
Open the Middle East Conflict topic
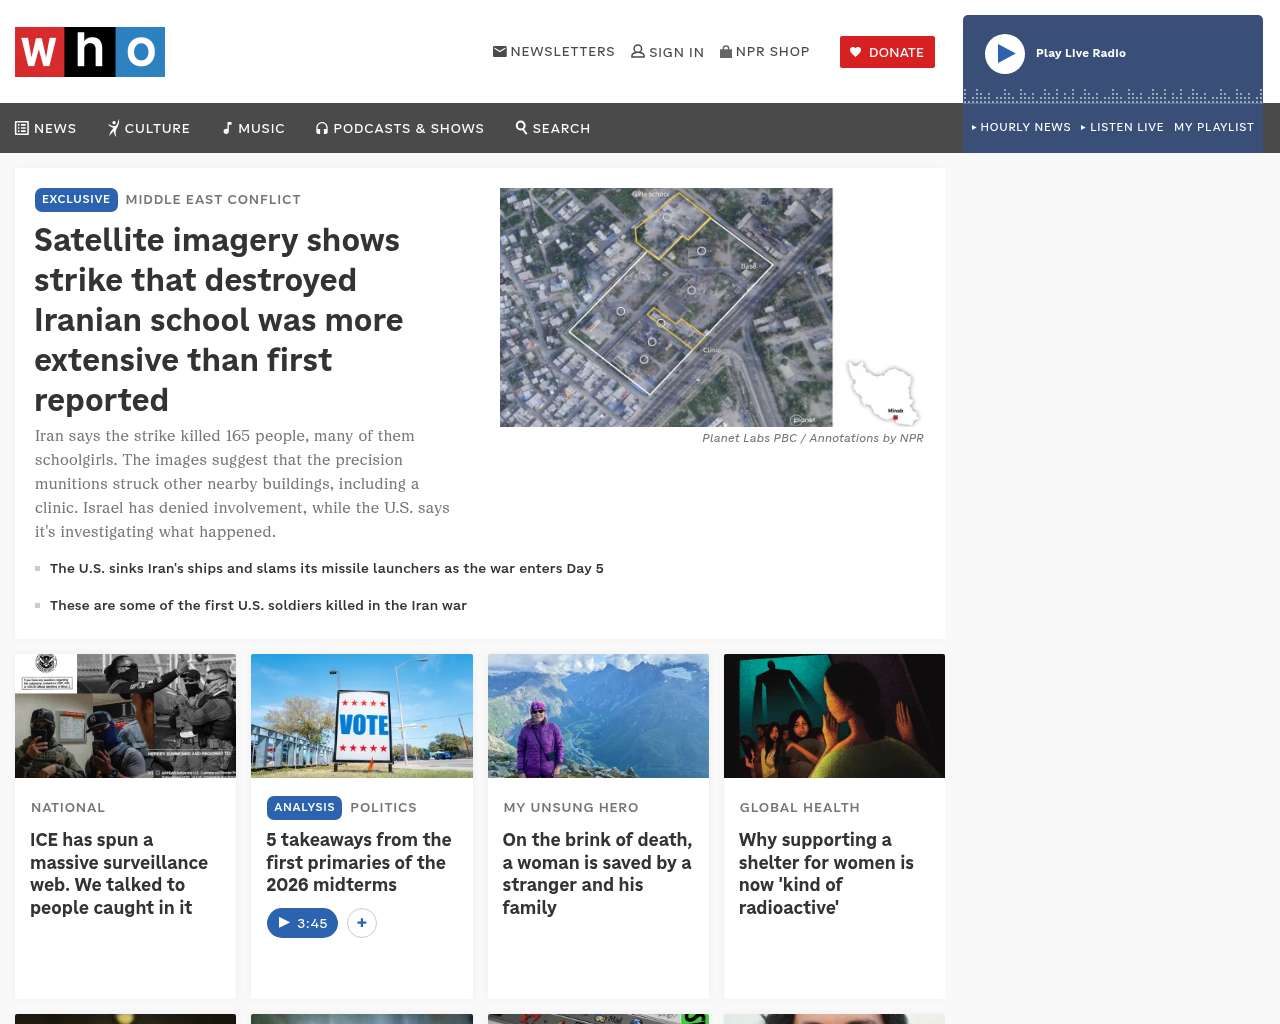[213, 199]
